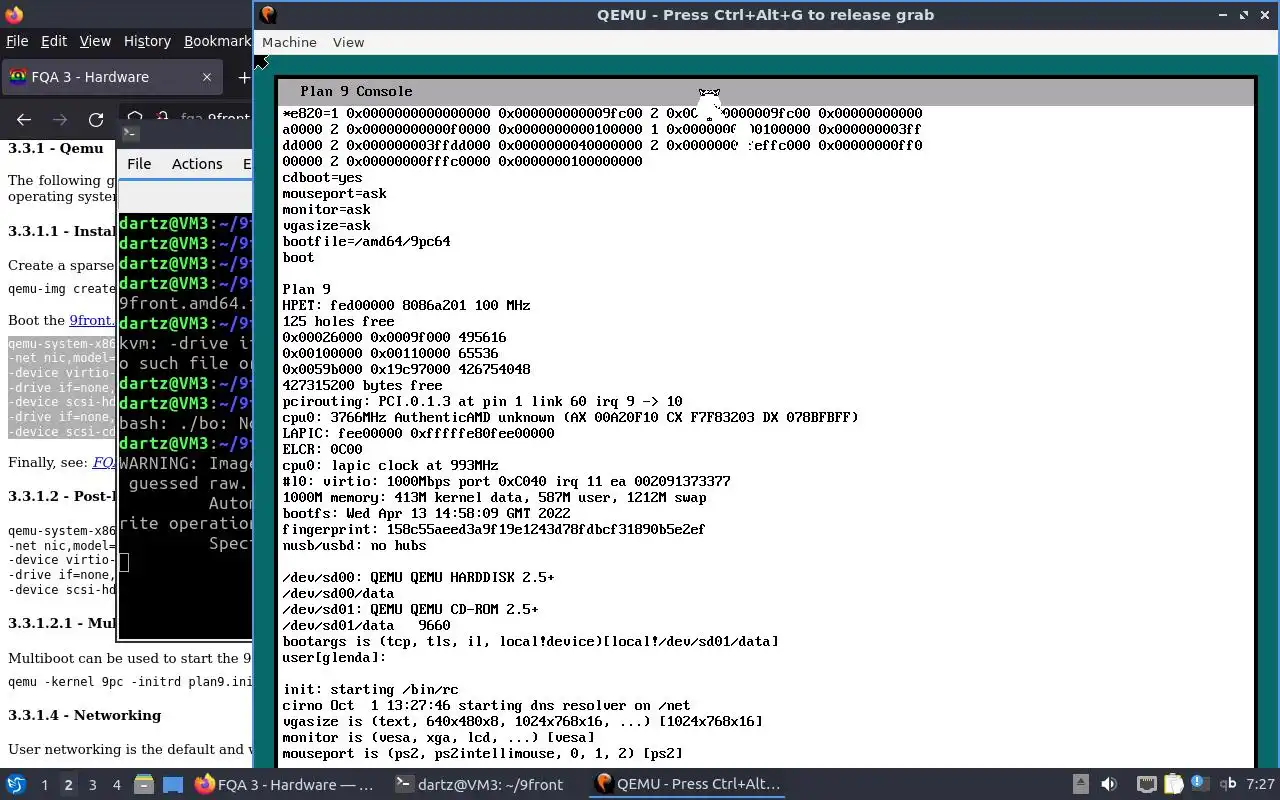Switch to dartz@VM3 terminal taskbar entry
1280x800 pixels.
(x=482, y=784)
